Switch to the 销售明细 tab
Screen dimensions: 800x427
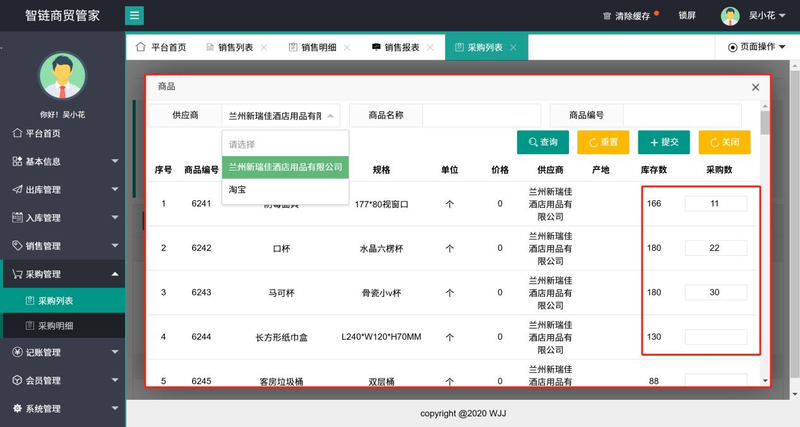tap(319, 47)
